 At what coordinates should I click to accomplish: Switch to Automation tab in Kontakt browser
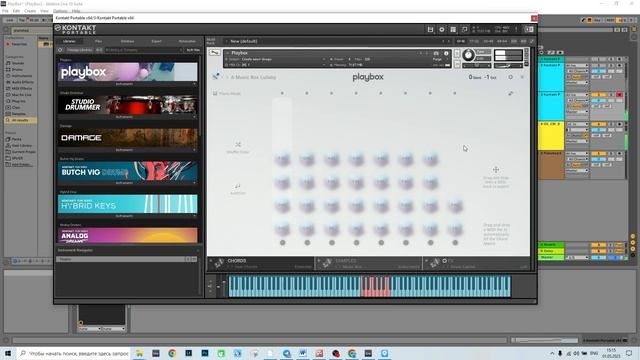click(187, 41)
